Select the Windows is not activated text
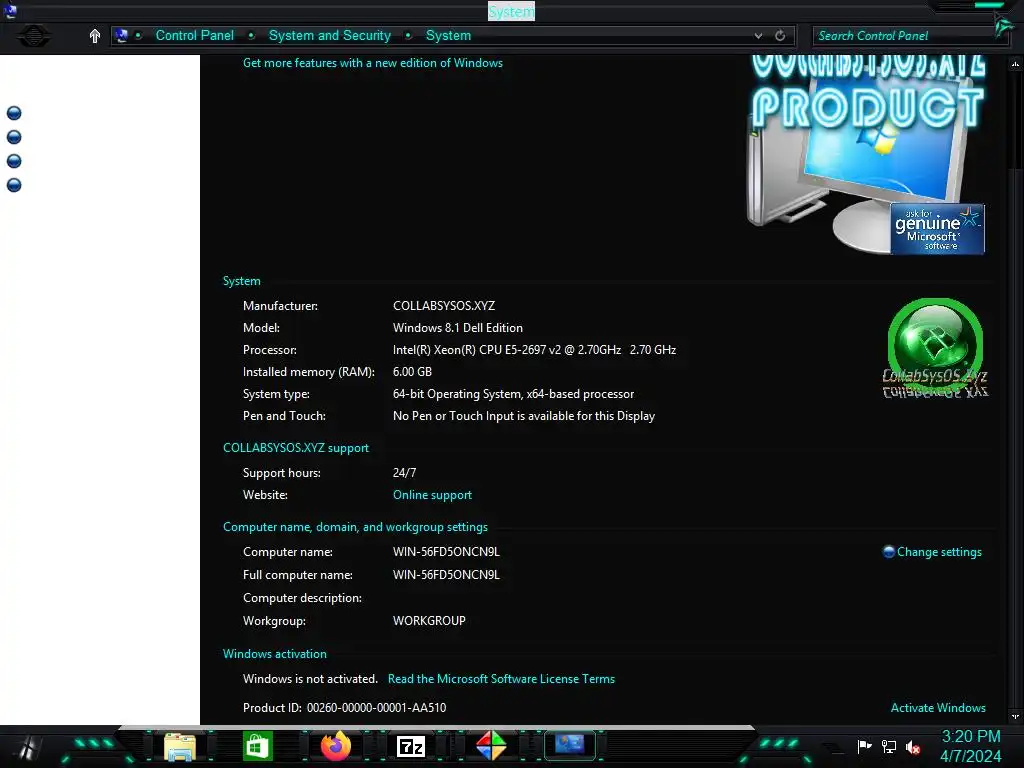The height and width of the screenshot is (768, 1024). click(x=310, y=679)
